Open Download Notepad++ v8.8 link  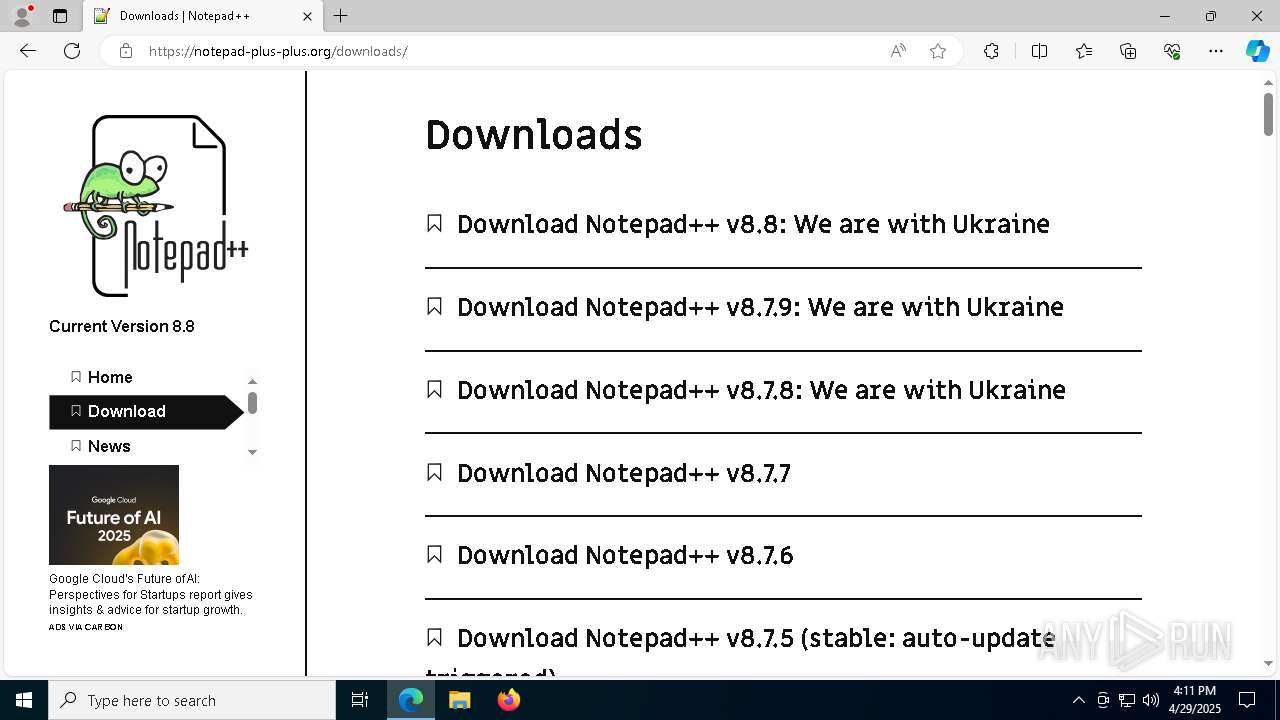753,224
